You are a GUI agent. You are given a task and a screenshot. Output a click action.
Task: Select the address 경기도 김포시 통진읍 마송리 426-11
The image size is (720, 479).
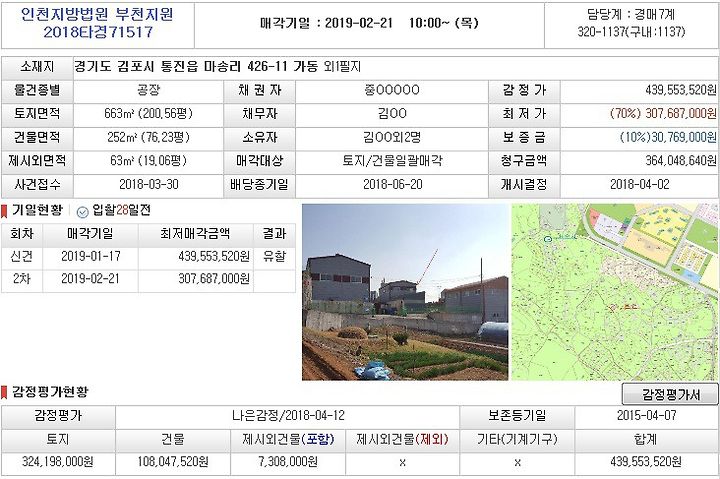181,67
